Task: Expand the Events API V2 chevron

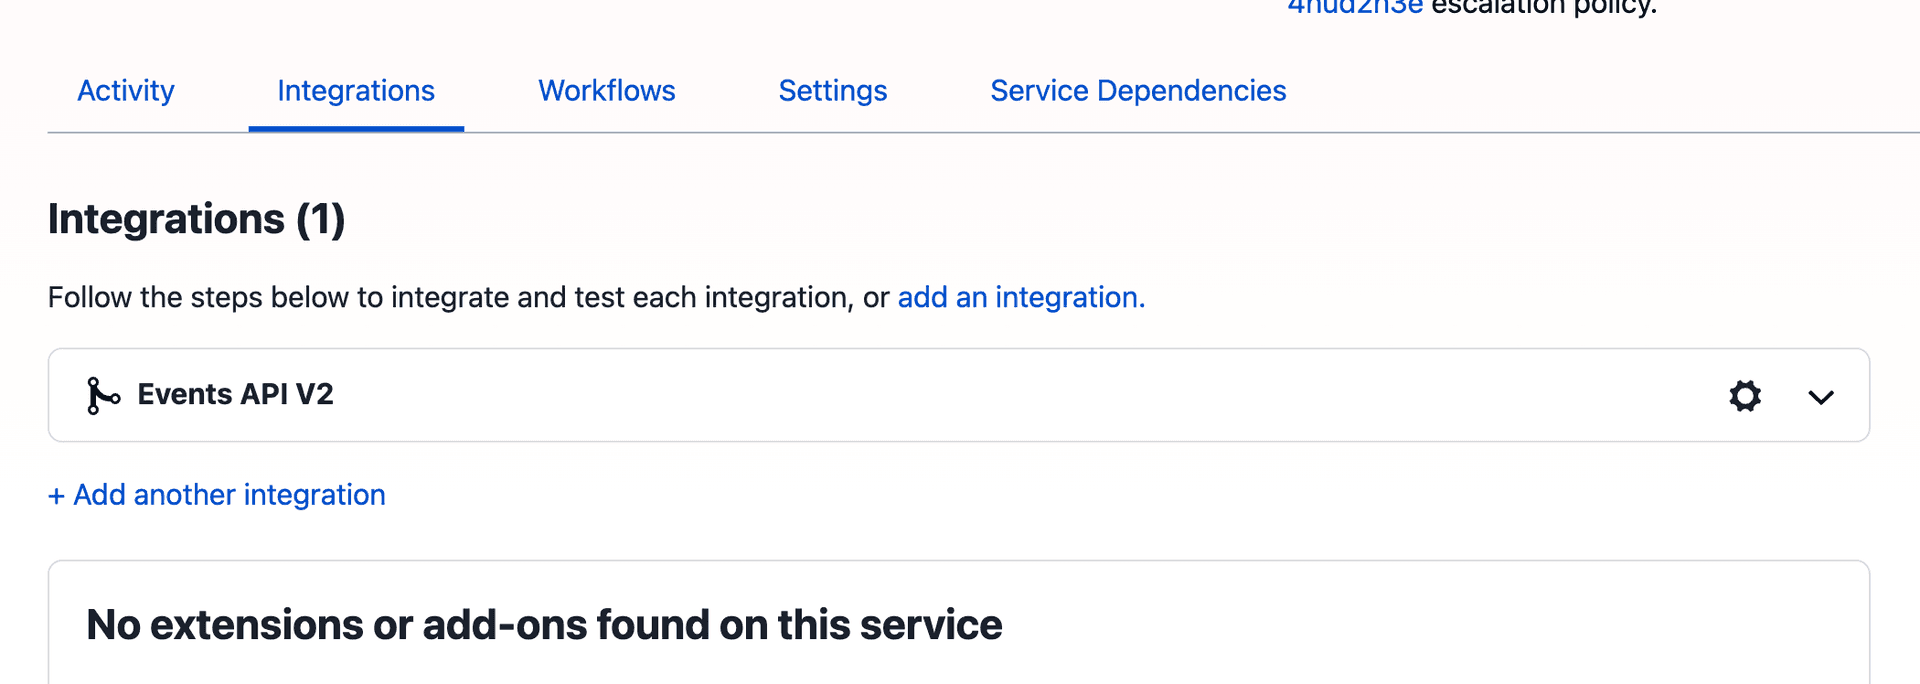Action: click(x=1821, y=397)
